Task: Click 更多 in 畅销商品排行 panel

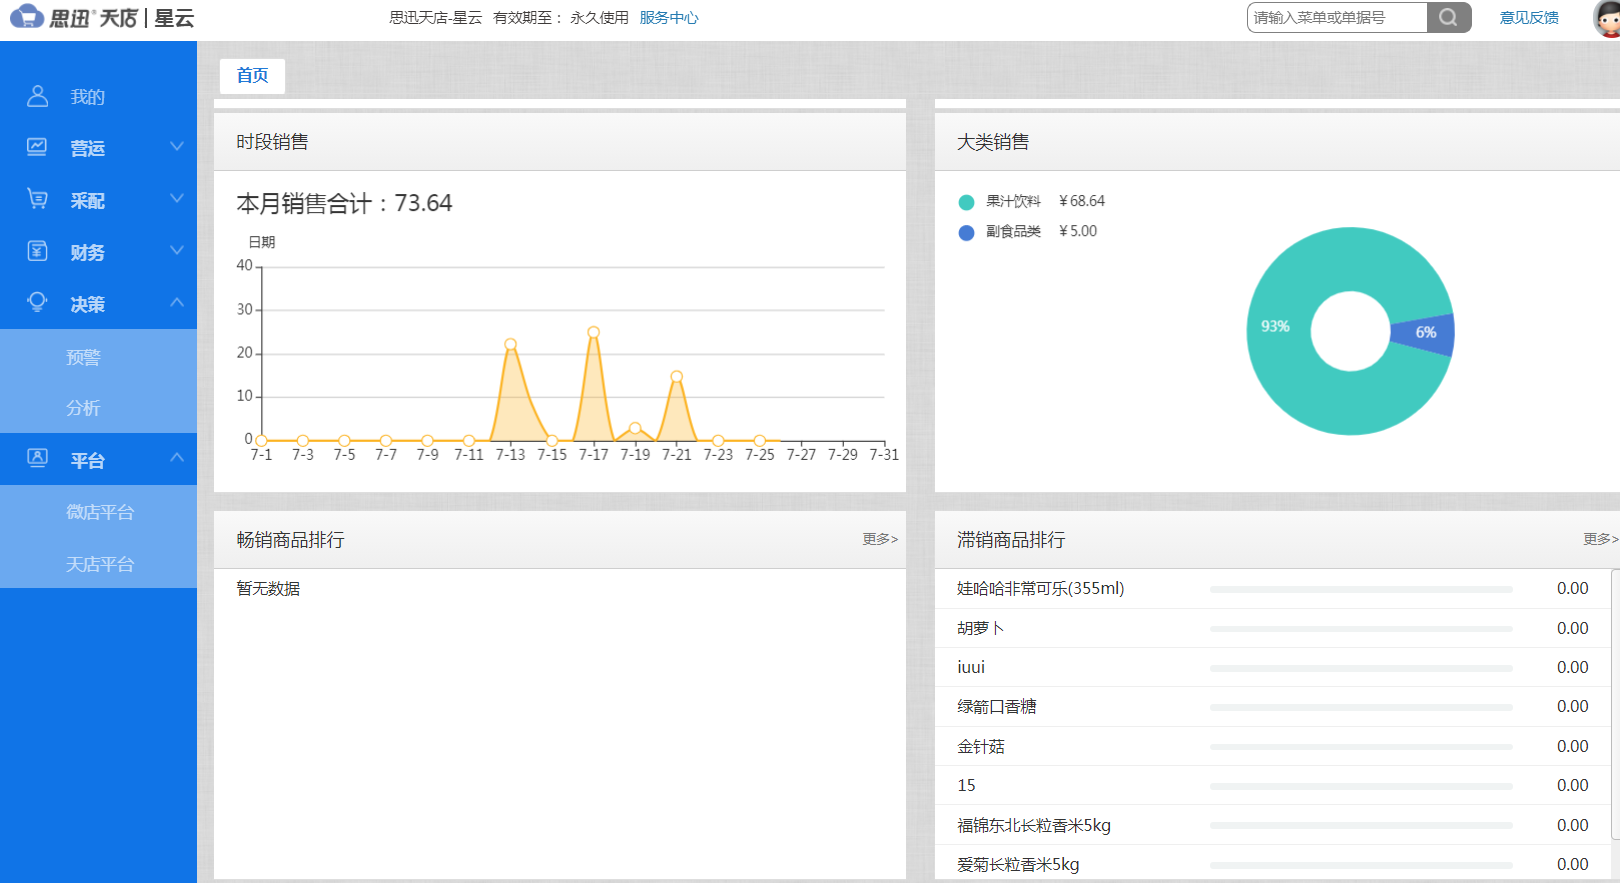Action: (x=880, y=539)
